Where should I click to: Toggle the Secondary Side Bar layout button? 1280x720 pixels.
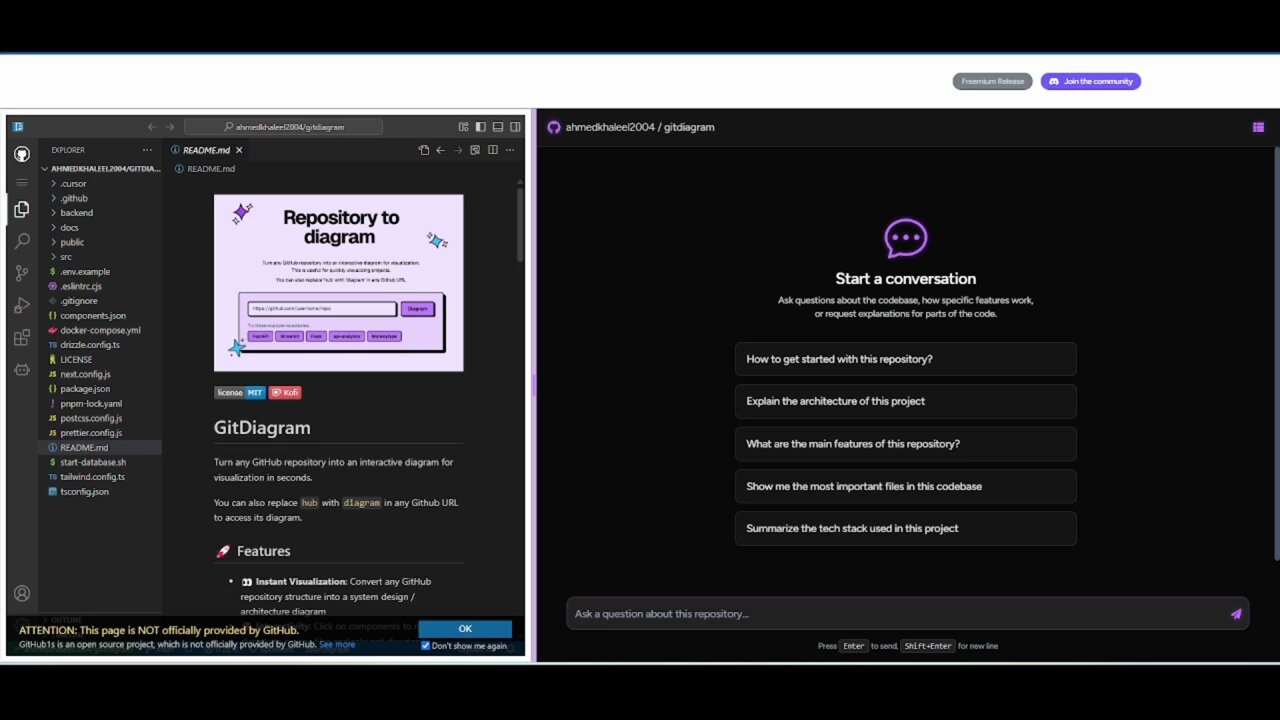(x=515, y=127)
